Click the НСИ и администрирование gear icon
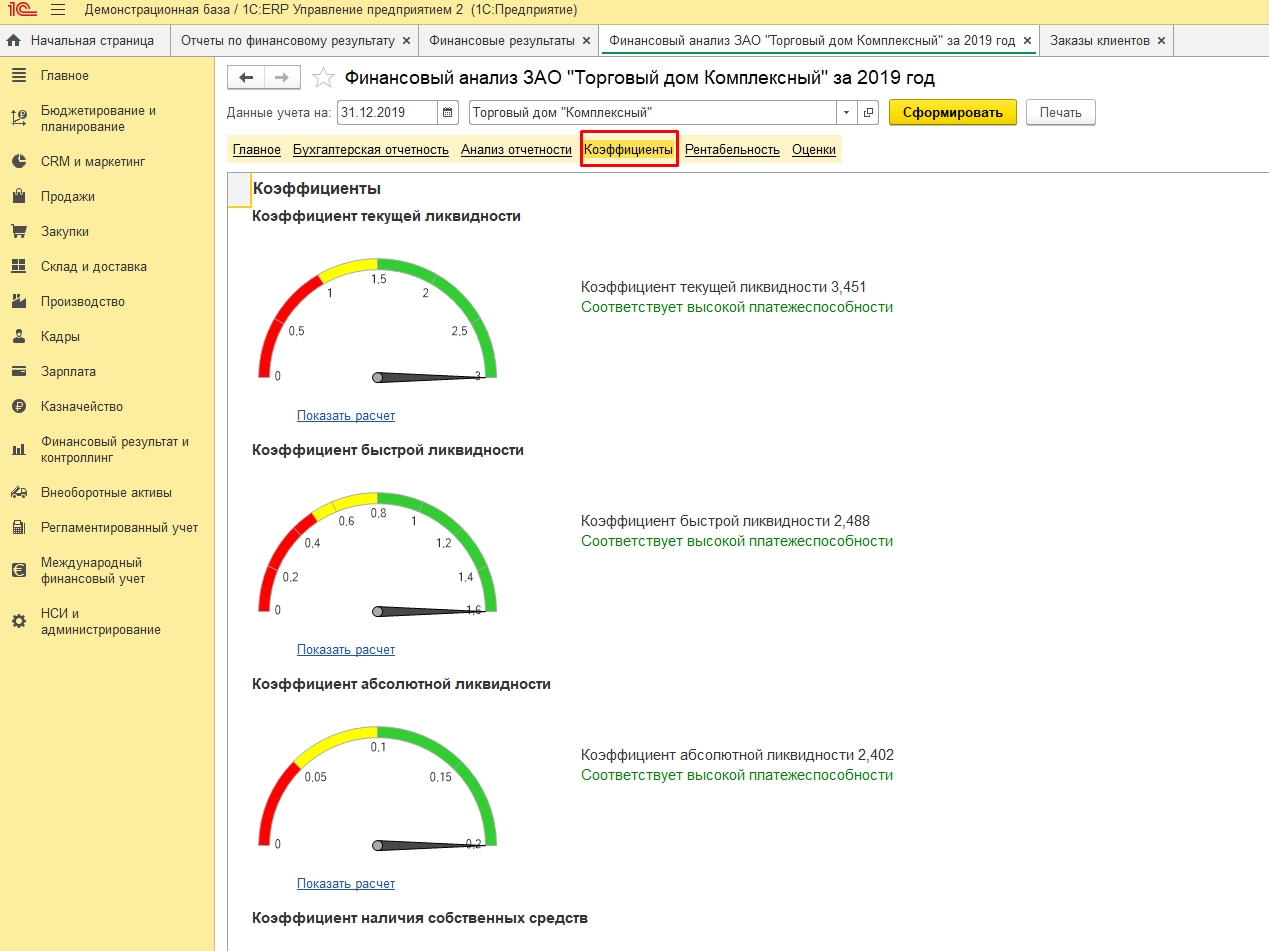This screenshot has width=1269, height=951. coord(18,621)
